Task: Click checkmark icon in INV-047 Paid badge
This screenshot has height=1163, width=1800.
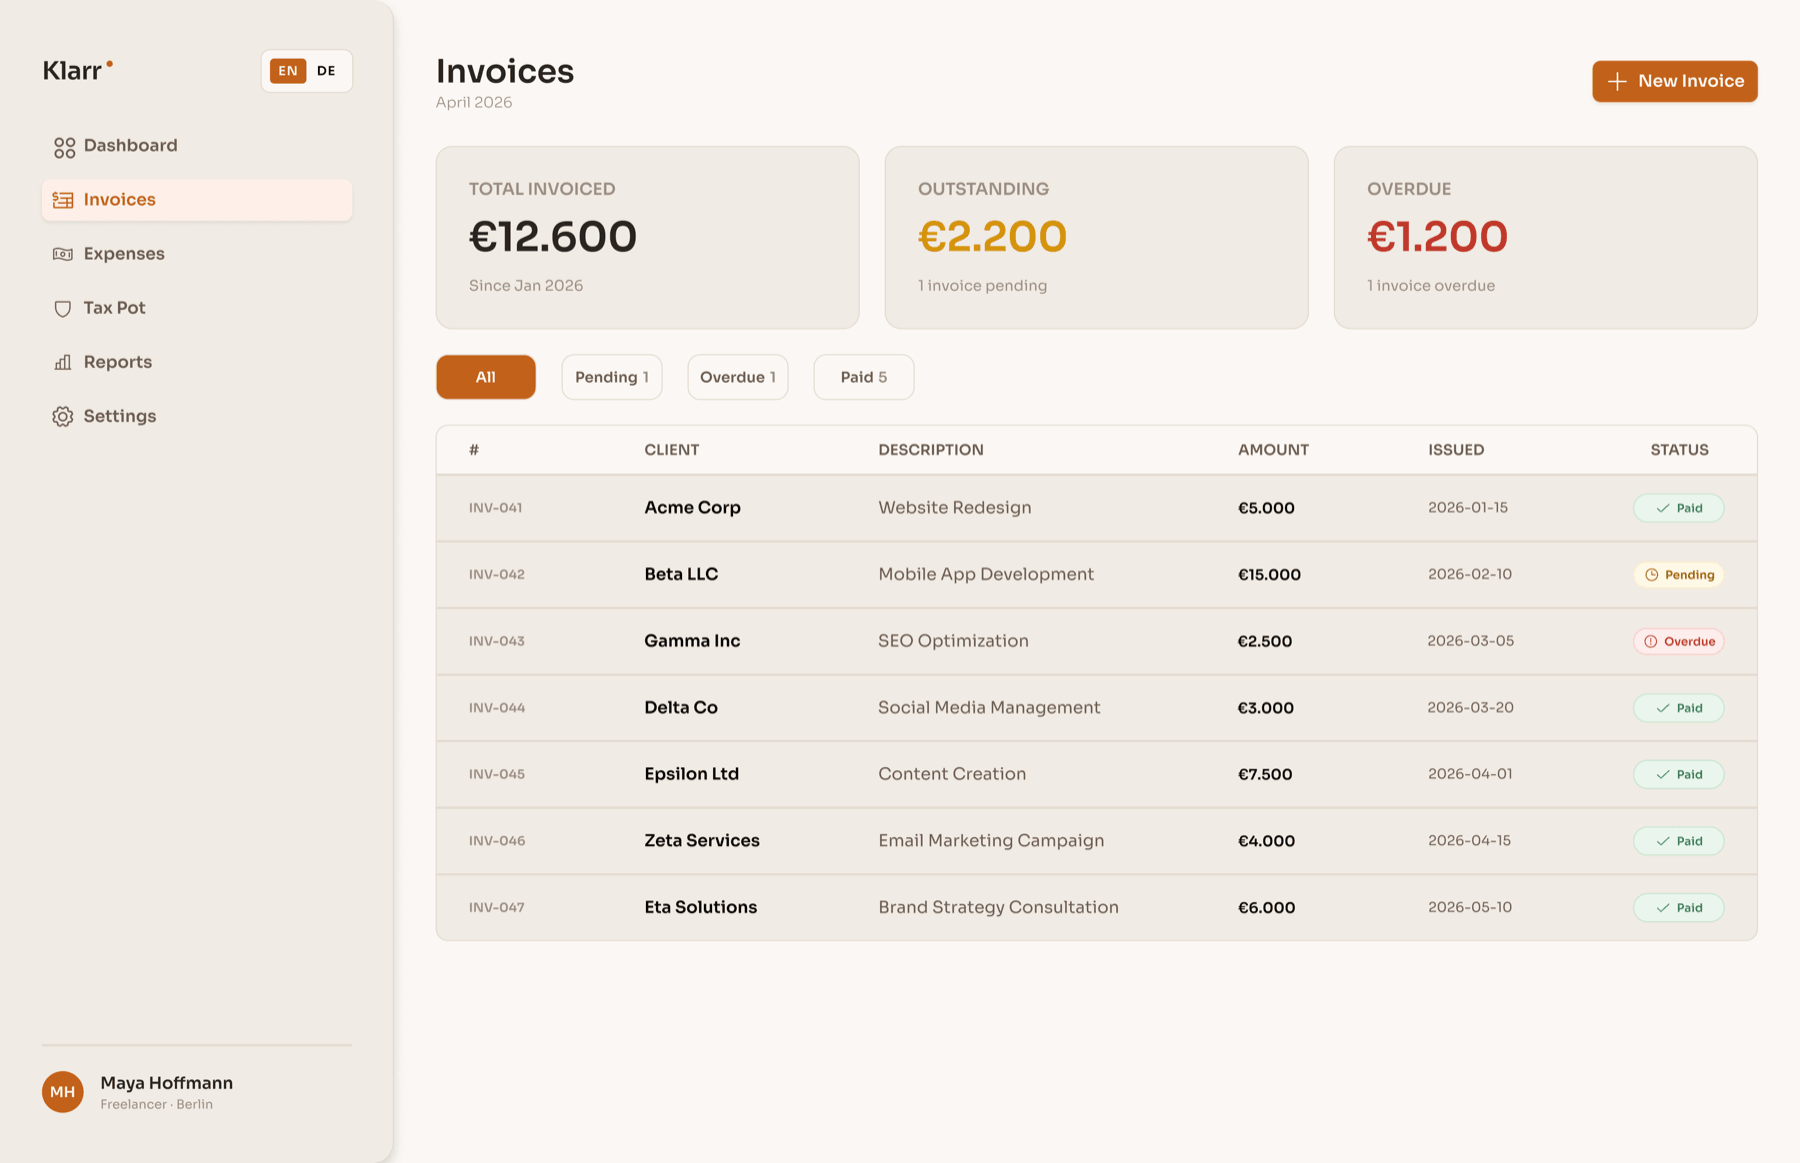Action: tap(1663, 908)
